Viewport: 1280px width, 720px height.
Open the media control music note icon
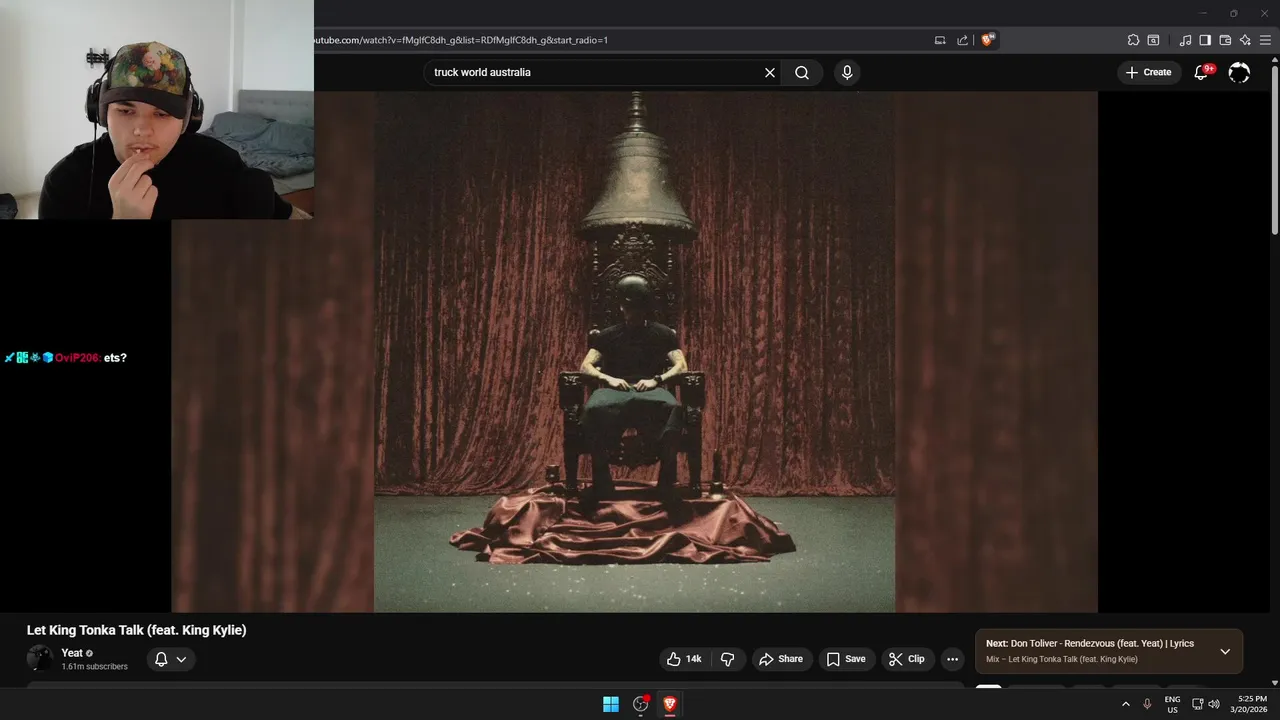1186,40
